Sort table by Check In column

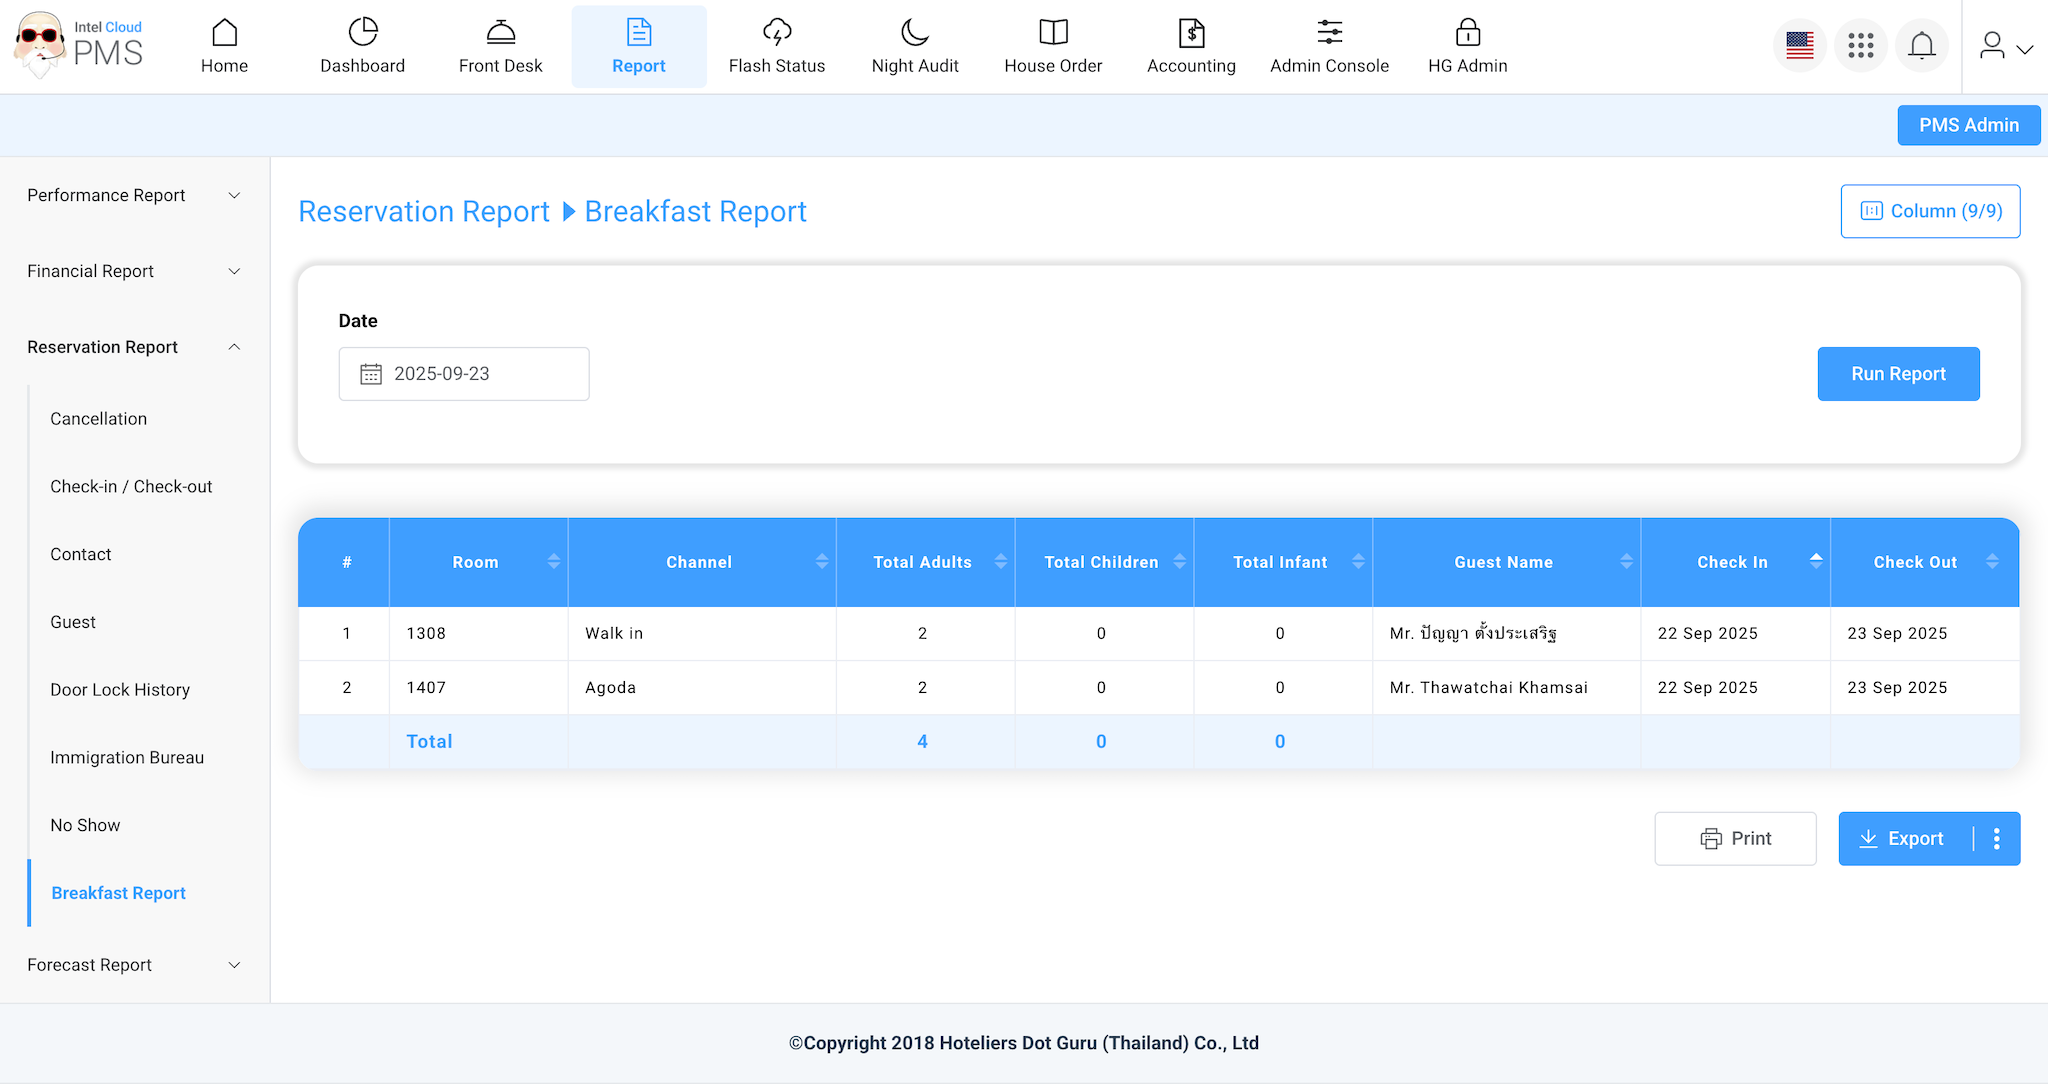[x=1815, y=562]
